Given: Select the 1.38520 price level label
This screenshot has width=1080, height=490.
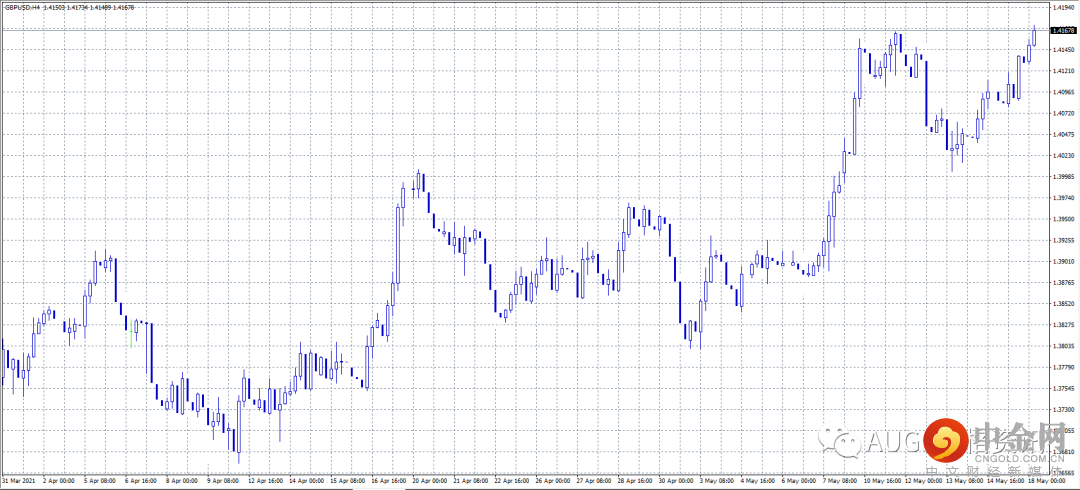Looking at the screenshot, I should click(x=1064, y=303).
